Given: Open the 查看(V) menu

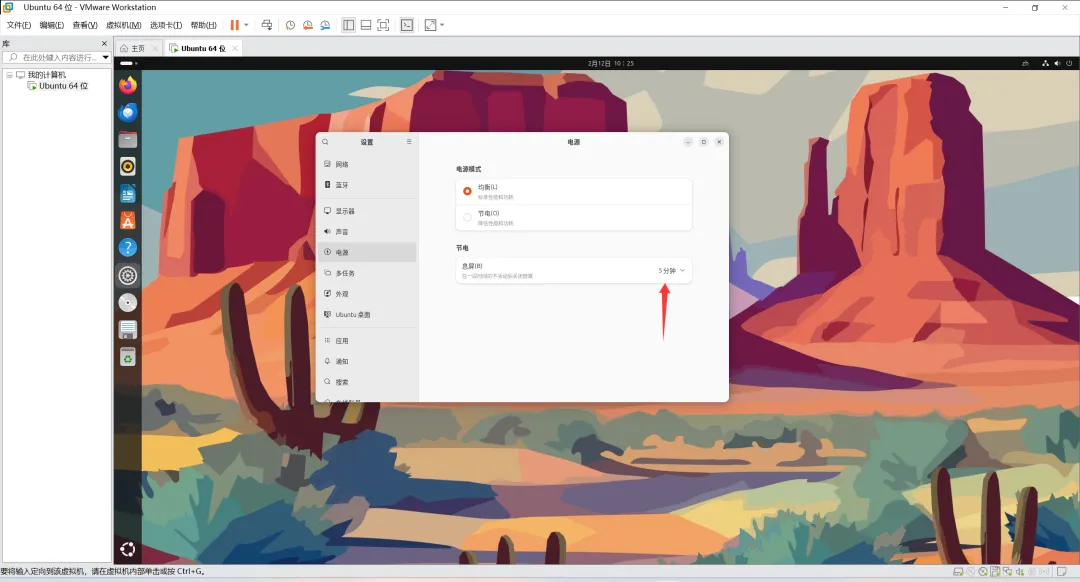Looking at the screenshot, I should tap(85, 25).
